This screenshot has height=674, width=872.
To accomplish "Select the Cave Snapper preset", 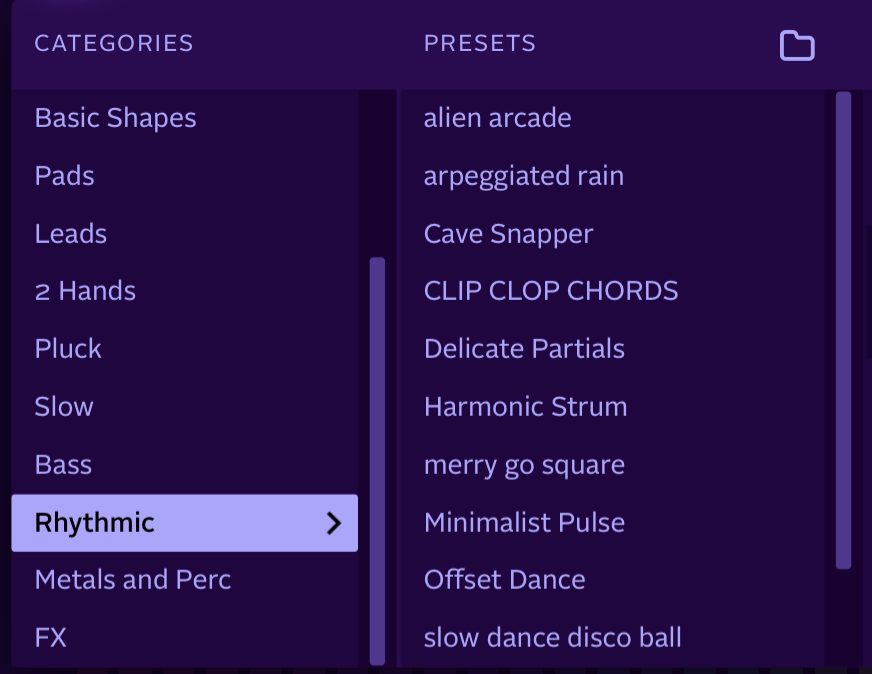I will [508, 234].
